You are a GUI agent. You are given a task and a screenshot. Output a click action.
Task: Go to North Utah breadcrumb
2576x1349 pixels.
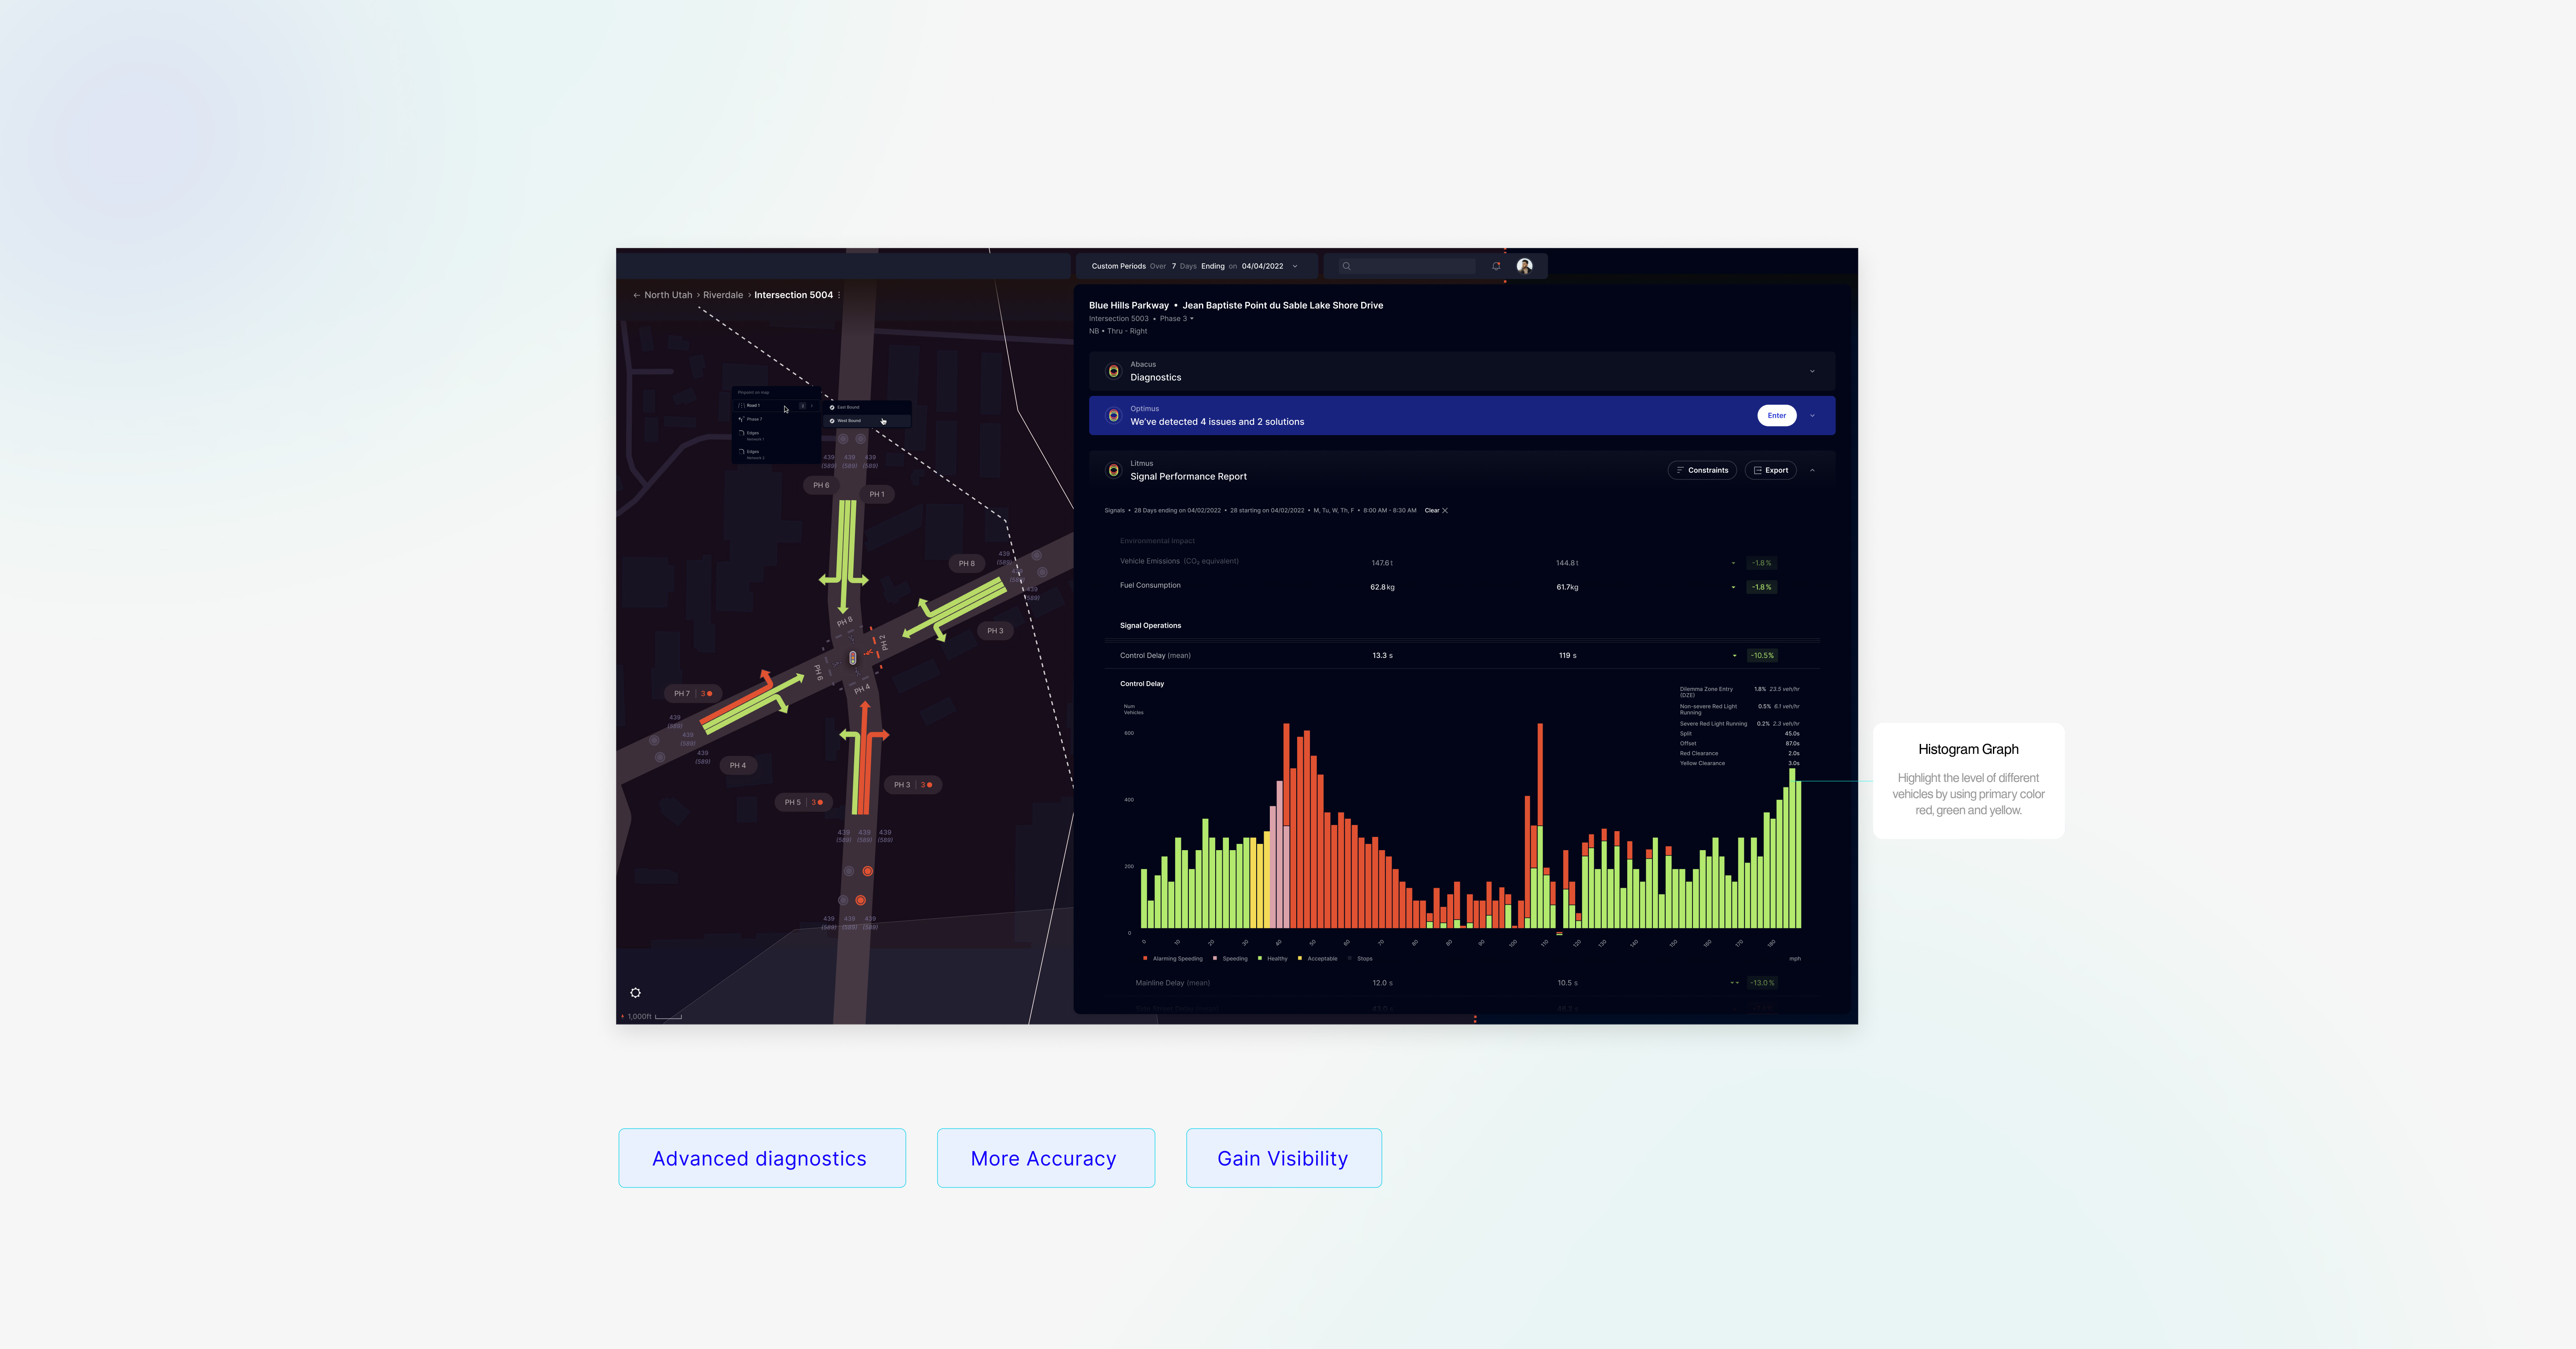point(668,295)
